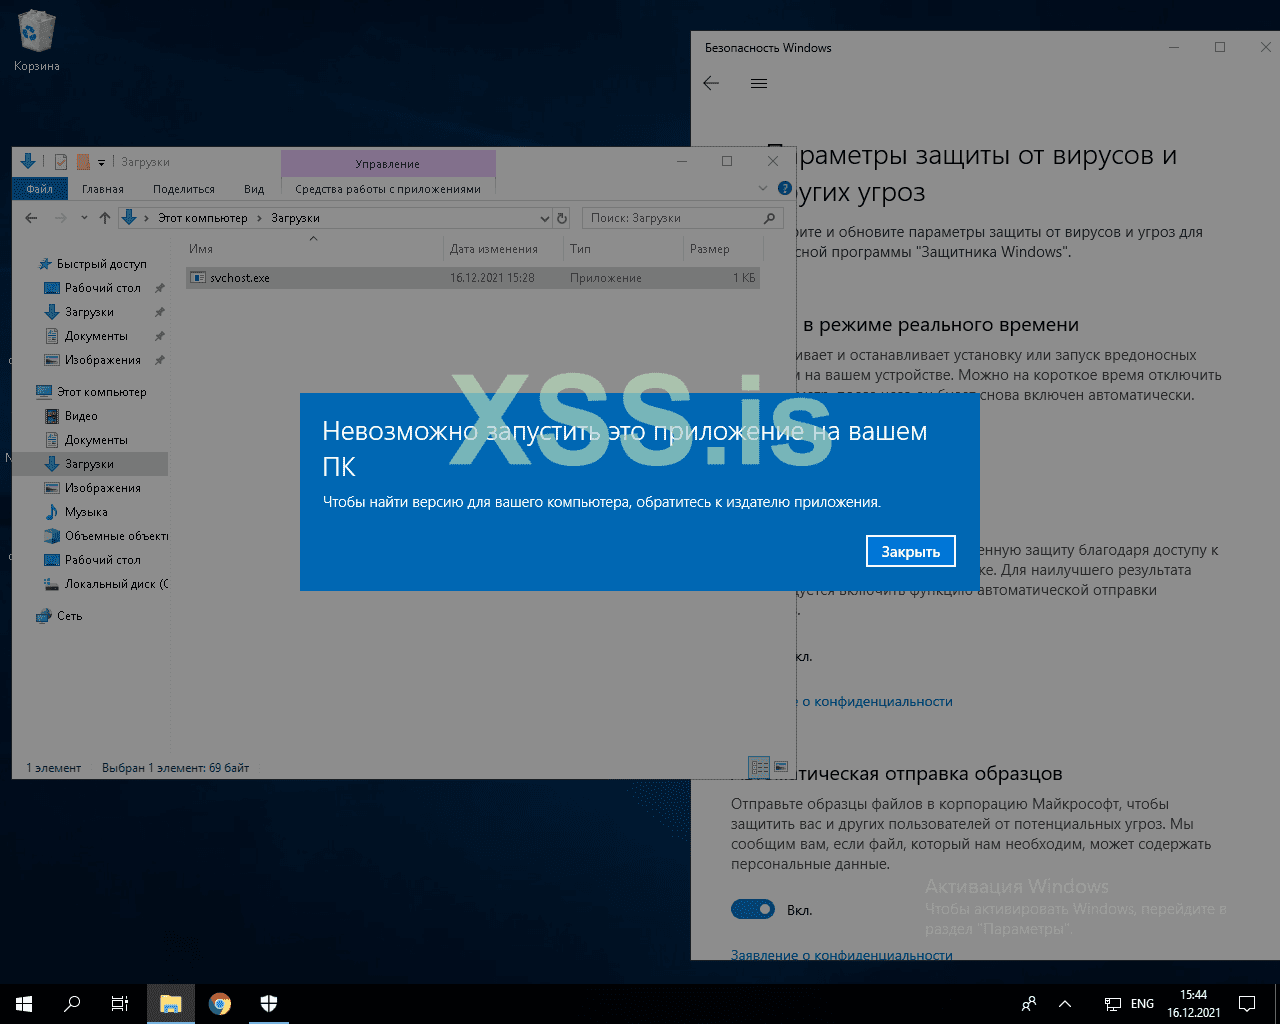Image resolution: width=1280 pixels, height=1024 pixels.
Task: Open the People icon in taskbar
Action: coord(1029,1004)
